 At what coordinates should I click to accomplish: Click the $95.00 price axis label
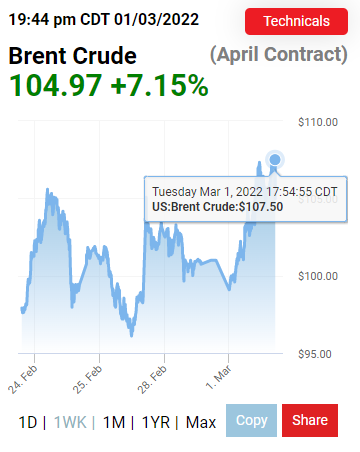coord(315,354)
